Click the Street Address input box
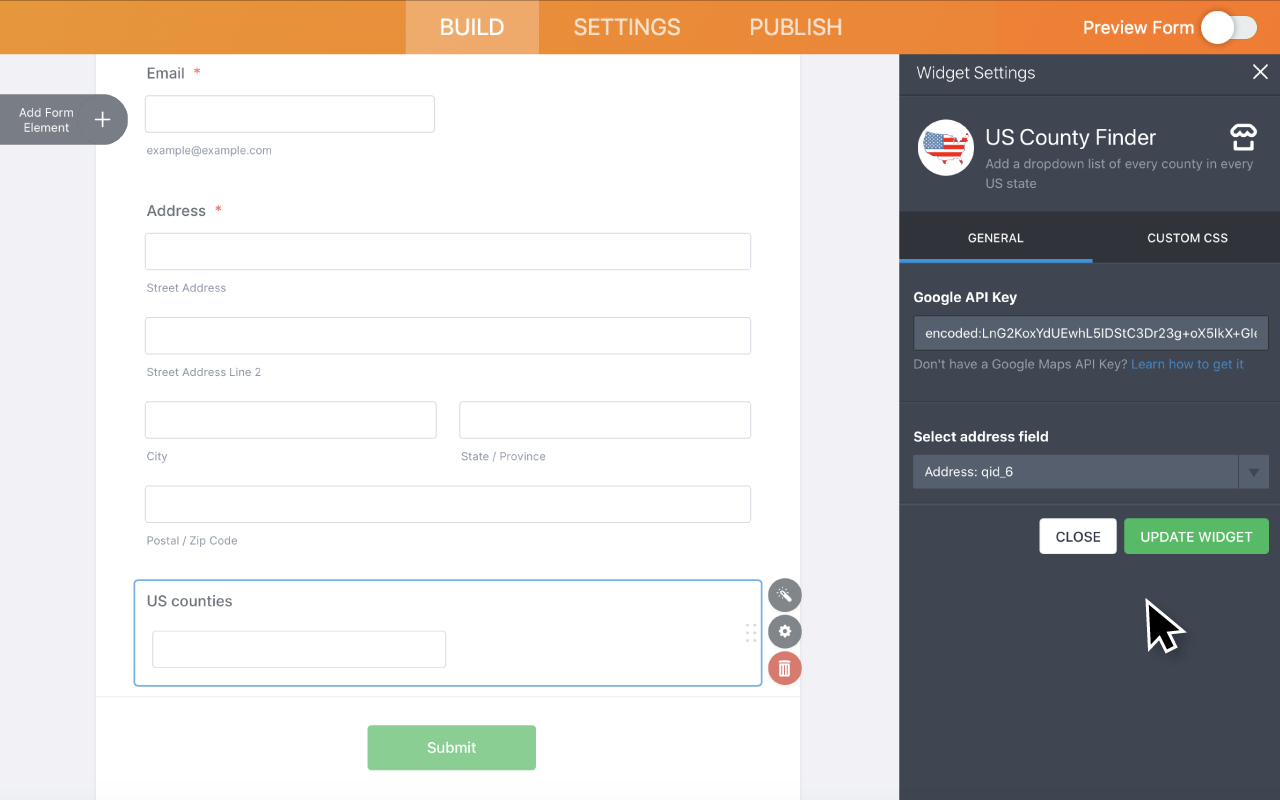This screenshot has height=800, width=1280. (447, 252)
